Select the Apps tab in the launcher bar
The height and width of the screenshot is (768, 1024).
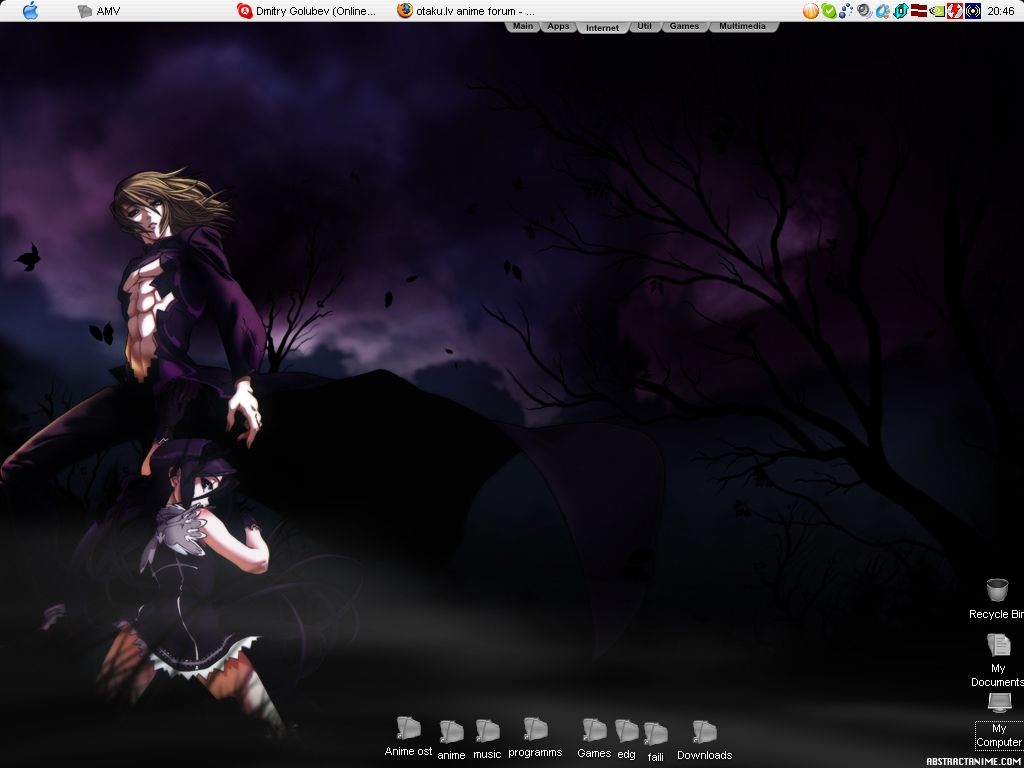558,27
